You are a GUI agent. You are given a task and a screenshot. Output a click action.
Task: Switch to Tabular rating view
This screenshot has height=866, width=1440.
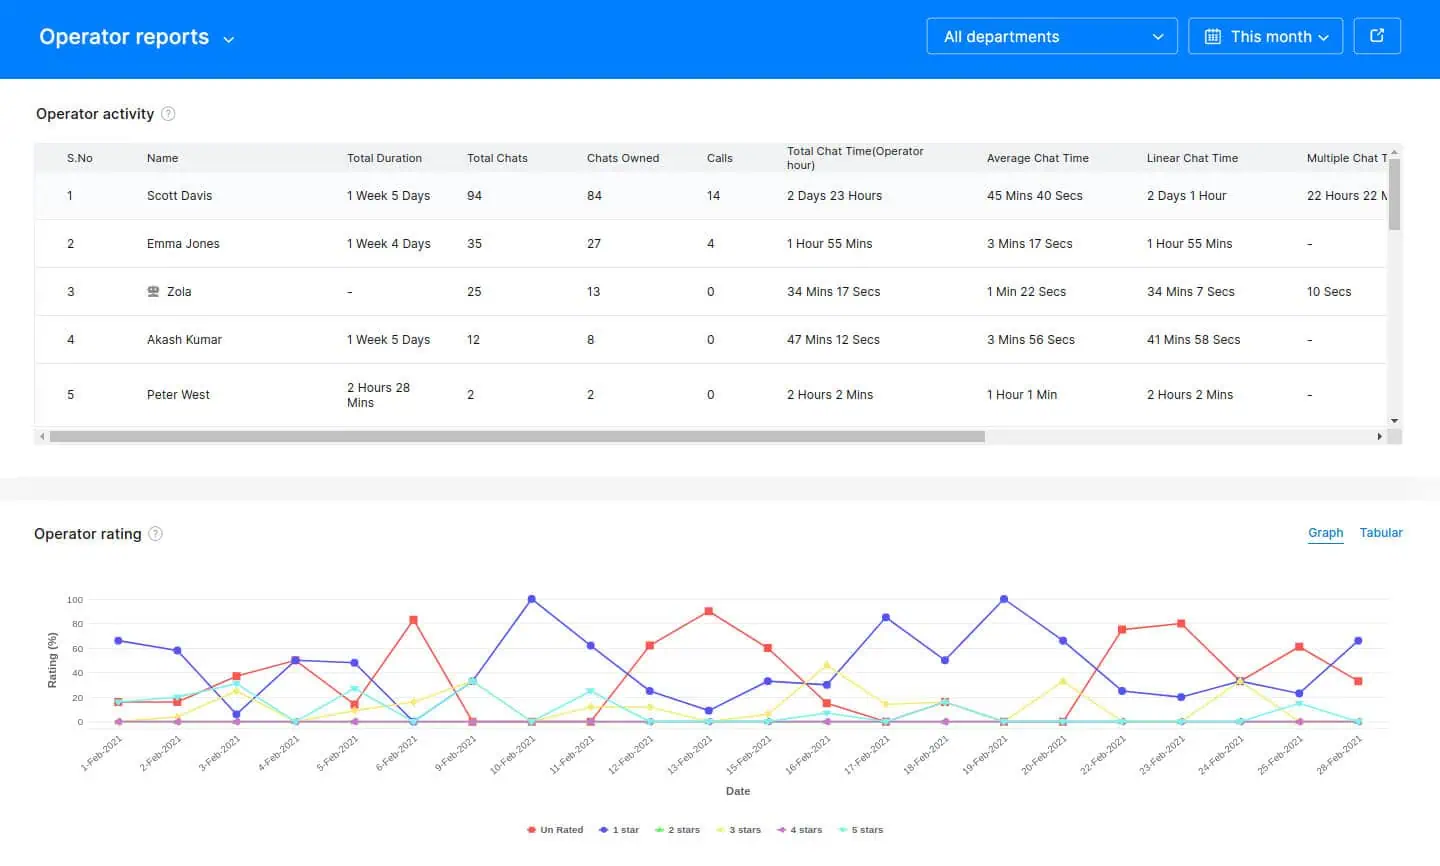pos(1380,533)
